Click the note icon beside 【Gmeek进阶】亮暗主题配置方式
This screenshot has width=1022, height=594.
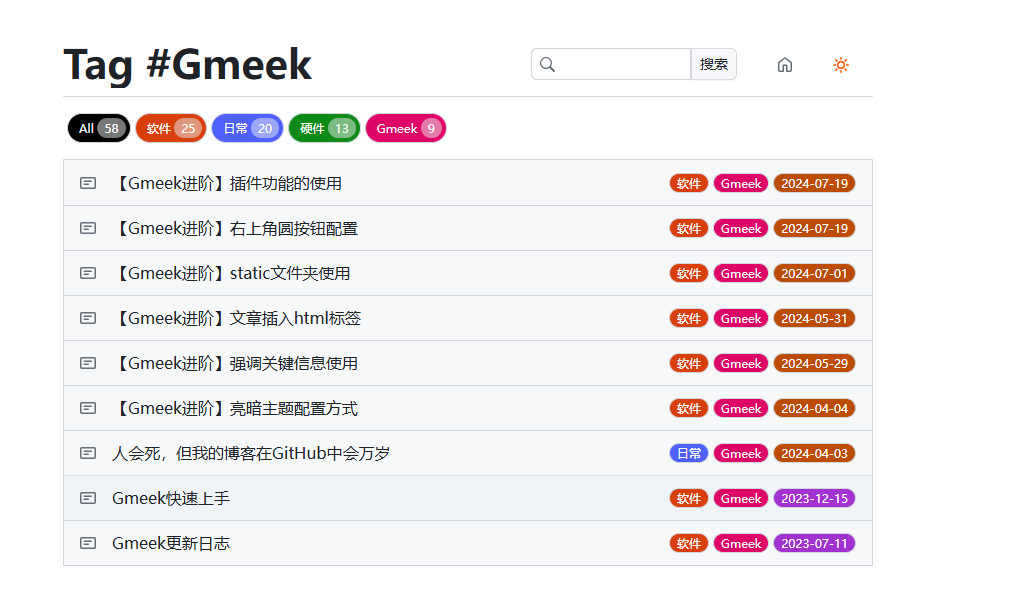88,408
